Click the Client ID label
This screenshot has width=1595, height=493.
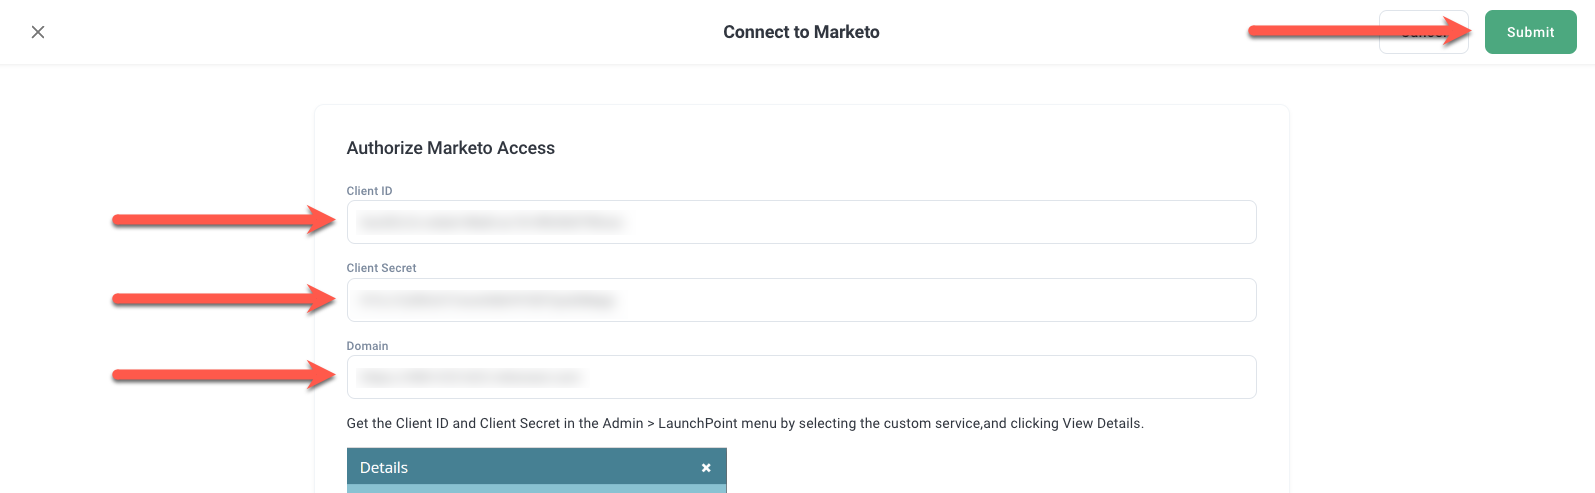point(369,191)
